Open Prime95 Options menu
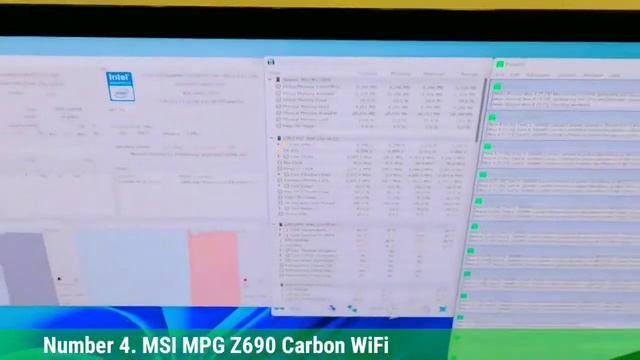 click(x=567, y=76)
